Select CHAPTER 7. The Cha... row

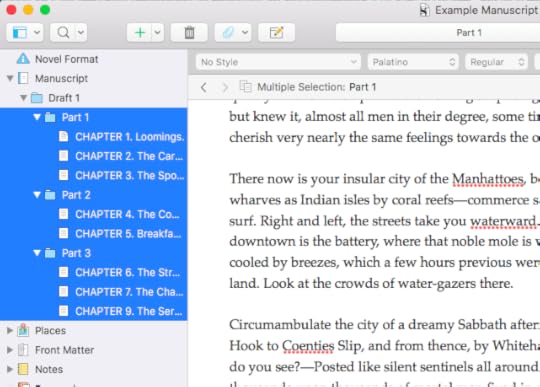[94, 292]
